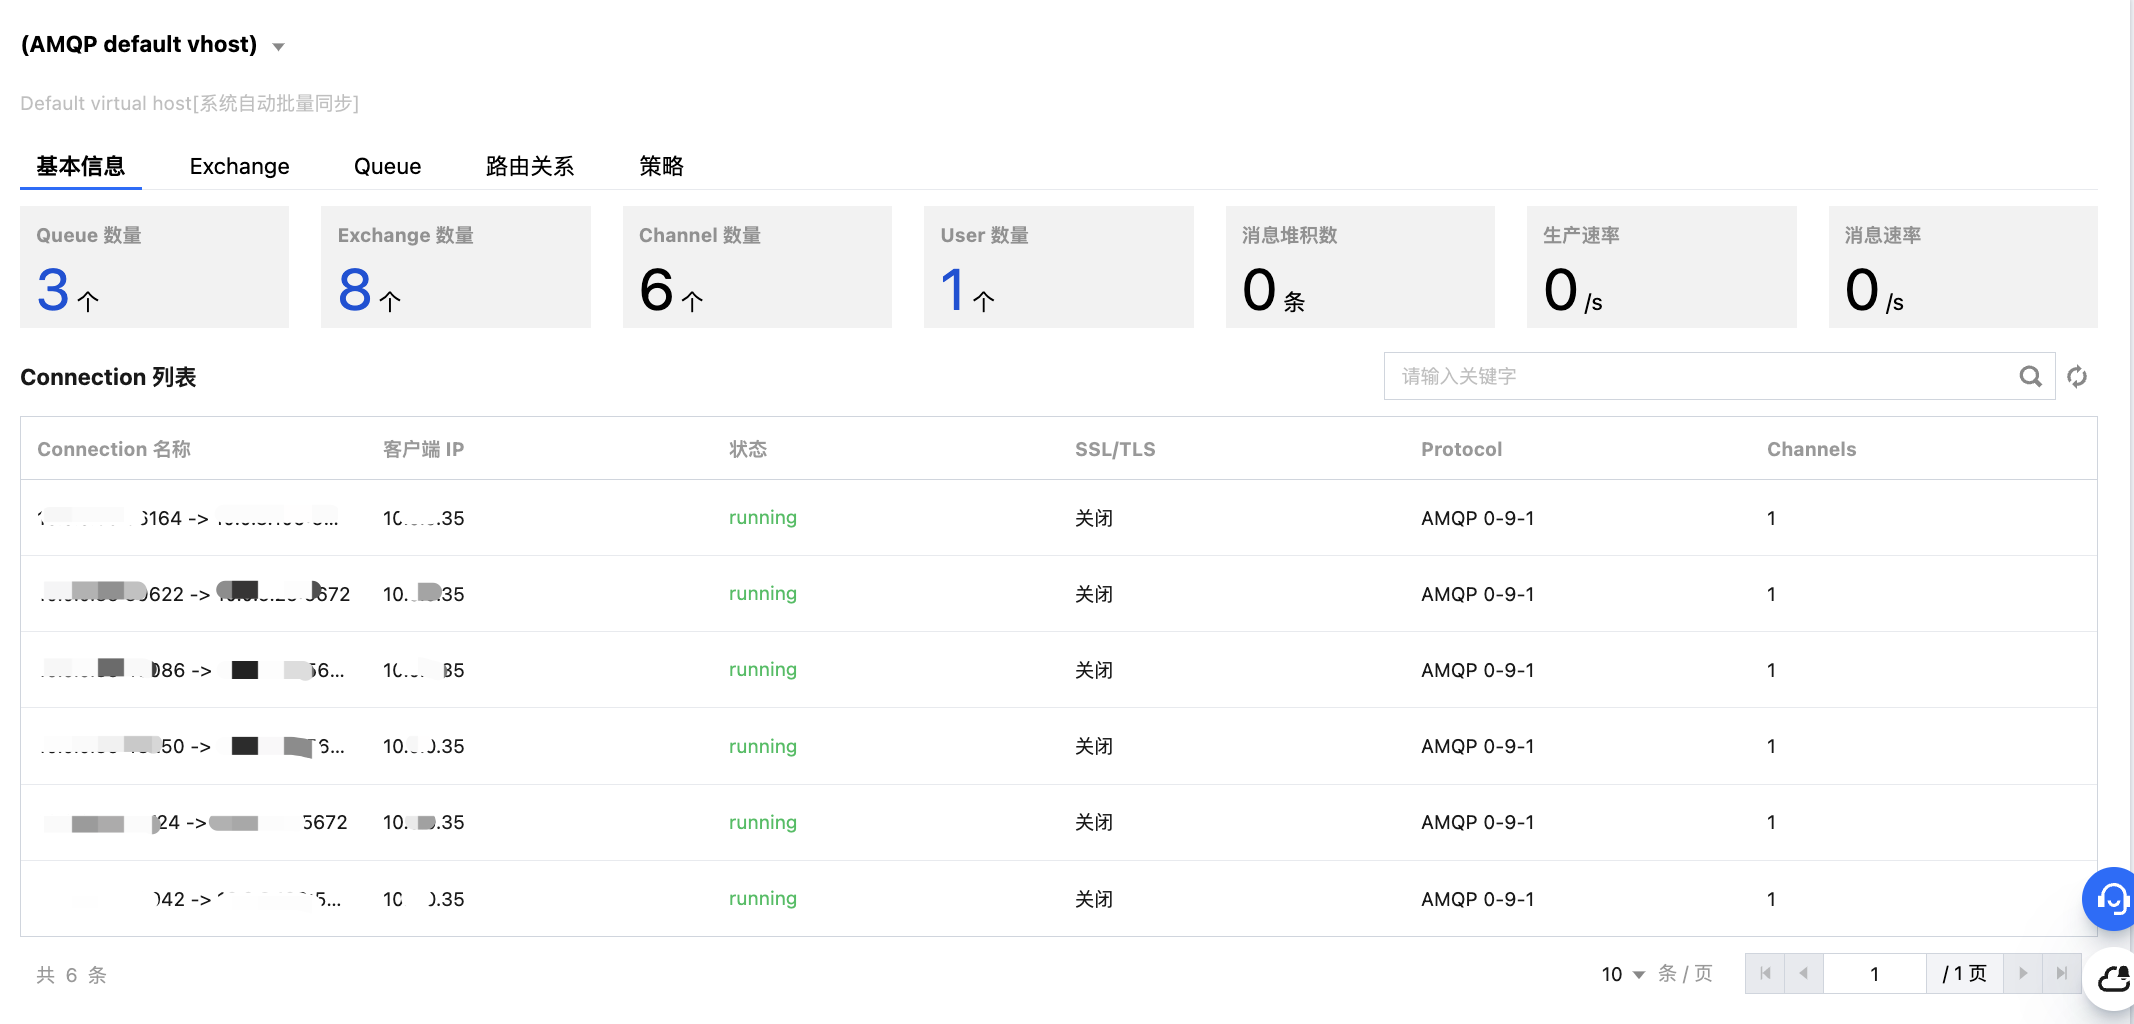Click the 生产速率 card value

coord(1560,290)
